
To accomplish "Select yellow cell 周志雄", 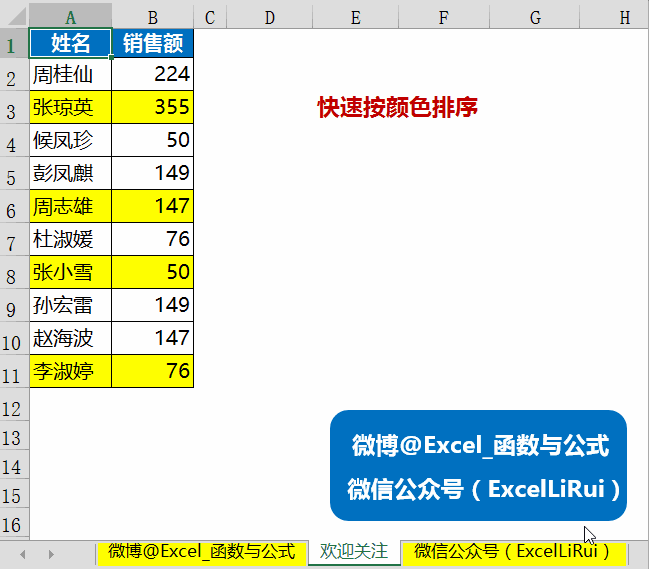I will (70, 206).
